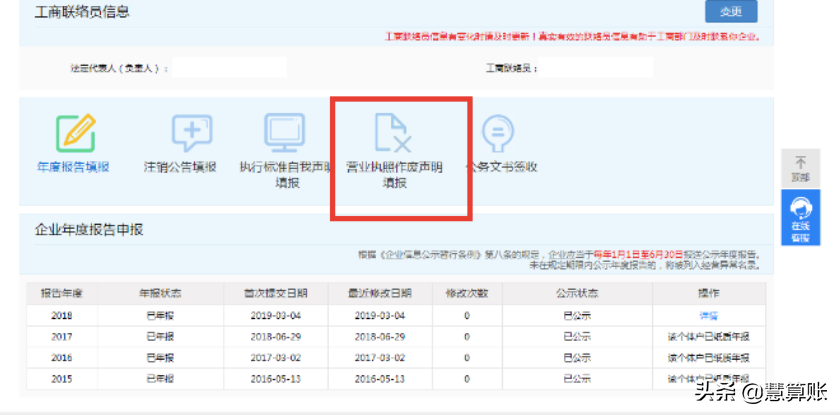This screenshot has height=415, width=840.
Task: Select the 最近修改日期 column header
Action: 380,293
